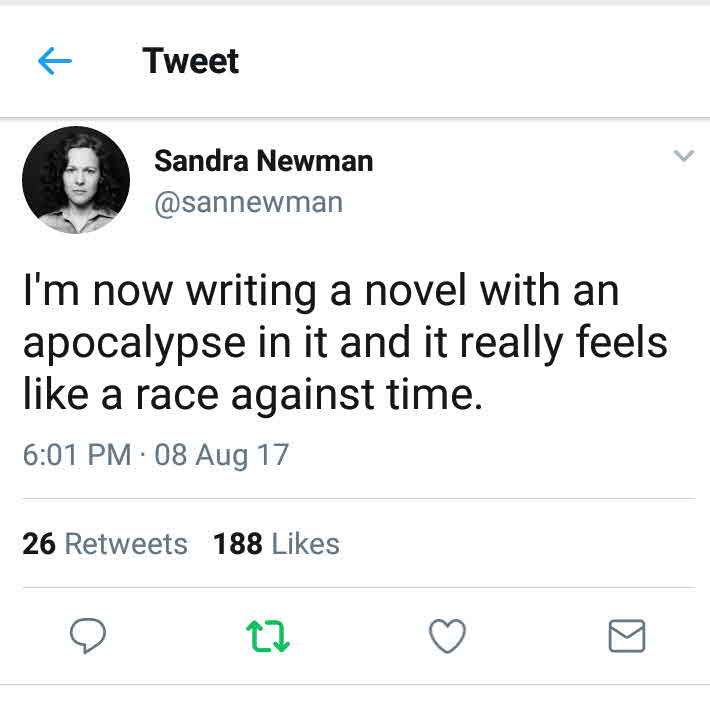Image resolution: width=710 pixels, height=710 pixels.
Task: Tap the 6:01 PM timestamp
Action: coord(76,455)
